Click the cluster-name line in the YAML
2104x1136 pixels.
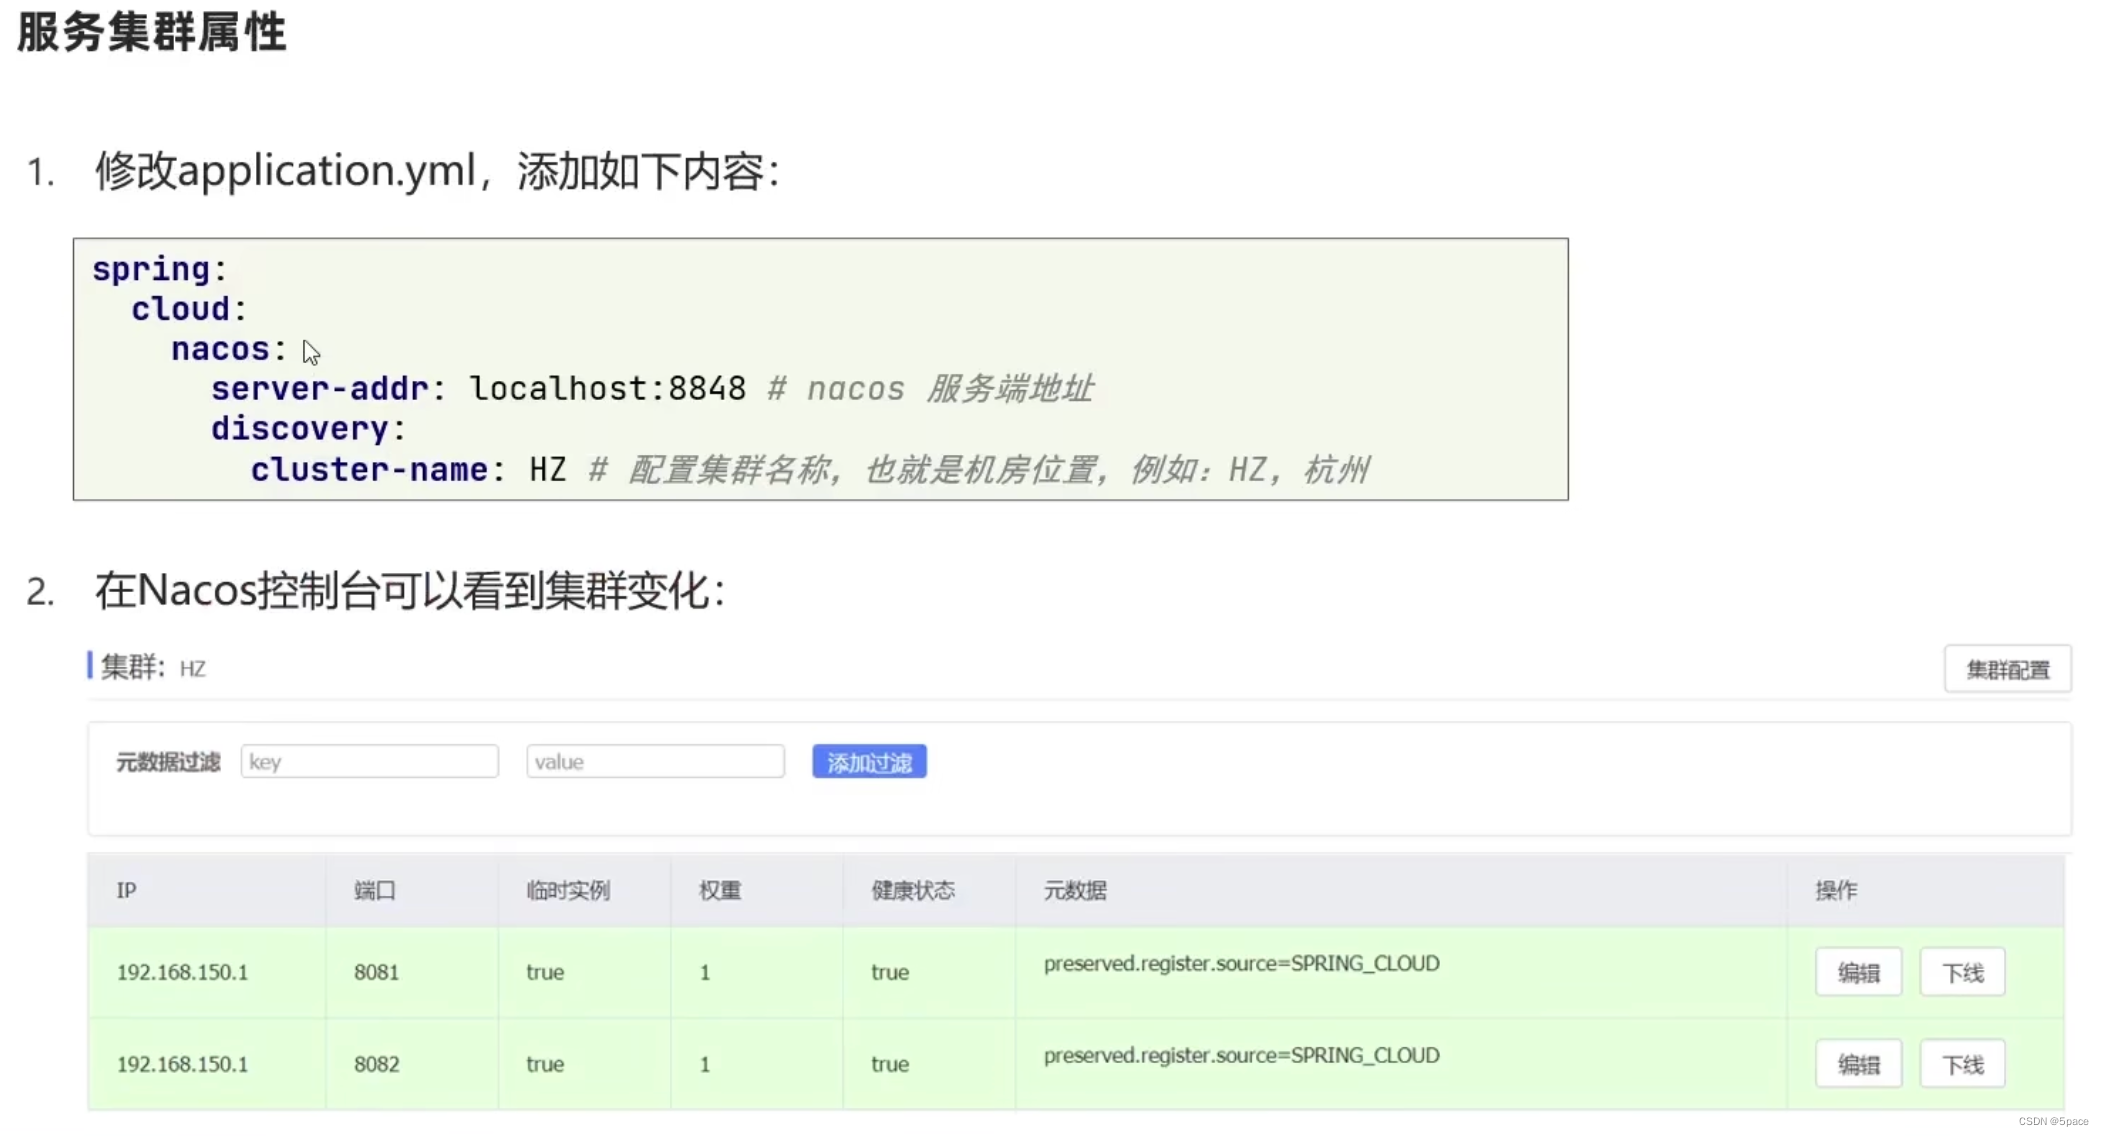[810, 469]
